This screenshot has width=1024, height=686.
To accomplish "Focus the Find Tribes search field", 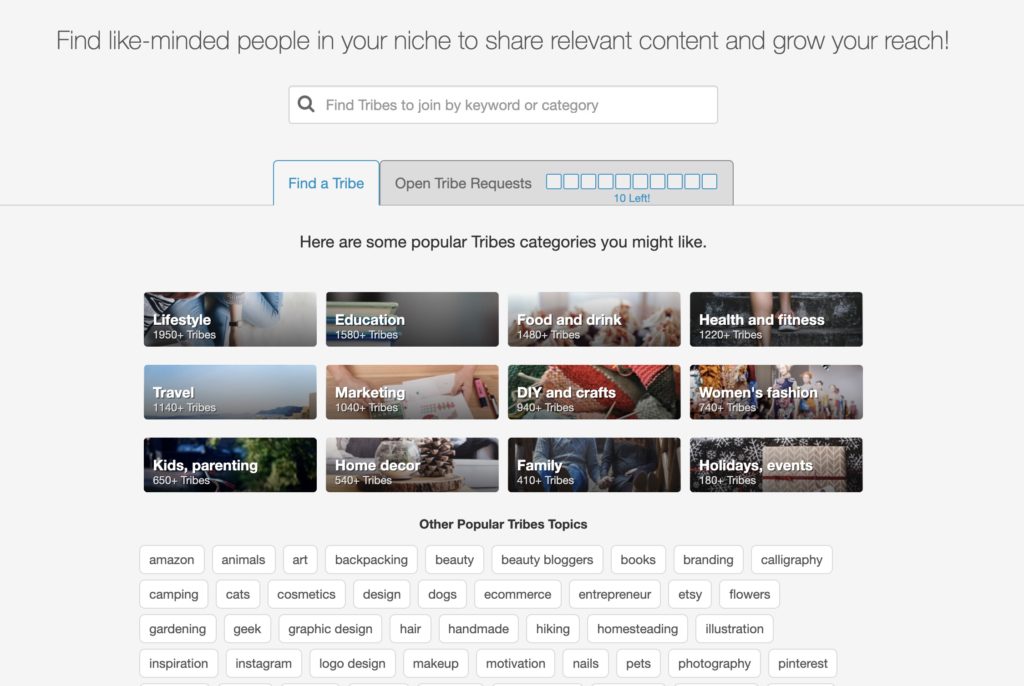I will [x=503, y=105].
